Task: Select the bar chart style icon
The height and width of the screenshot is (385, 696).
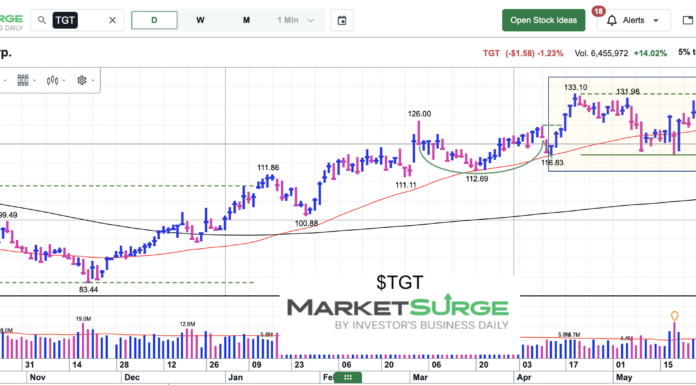Action: (x=23, y=80)
